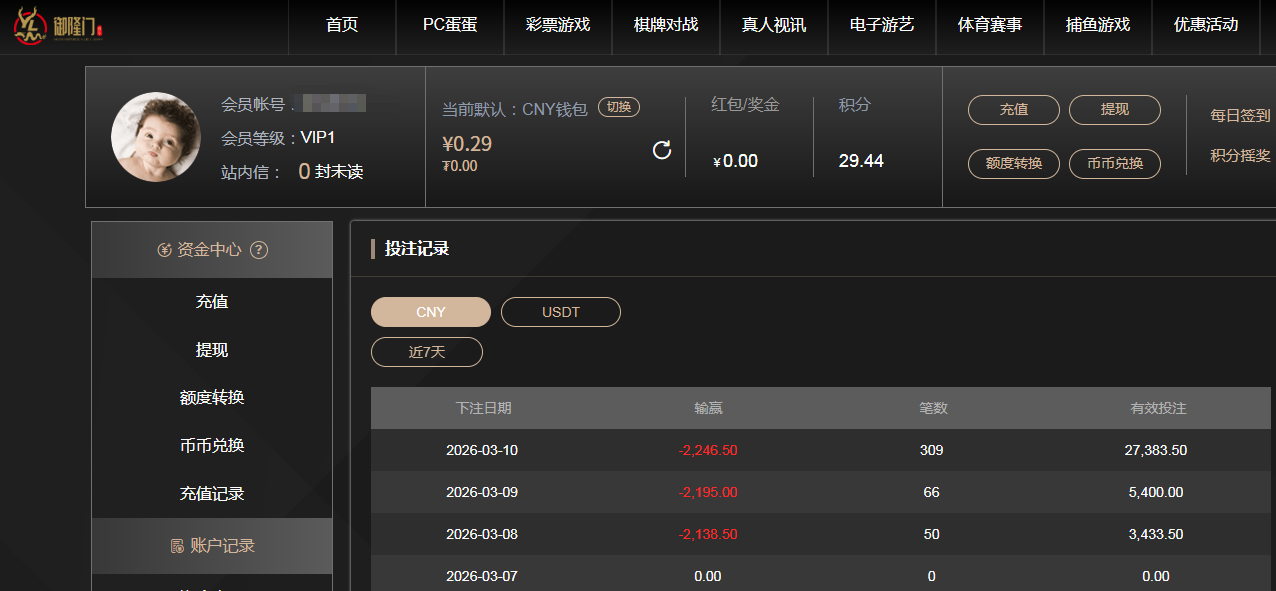
Task: Open 真人视讯 from the navigation bar
Action: (774, 25)
